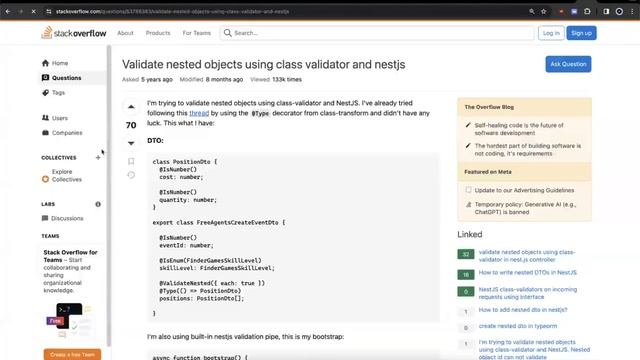The image size is (640, 360).
Task: Open the browser profile avatar icon
Action: point(619,11)
